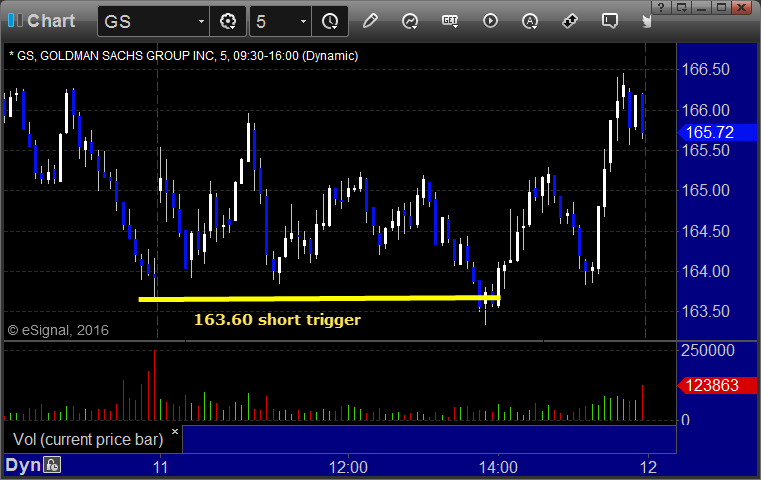Screen dimensions: 761x480
Task: Open the chat comment bubble icon
Action: point(610,21)
